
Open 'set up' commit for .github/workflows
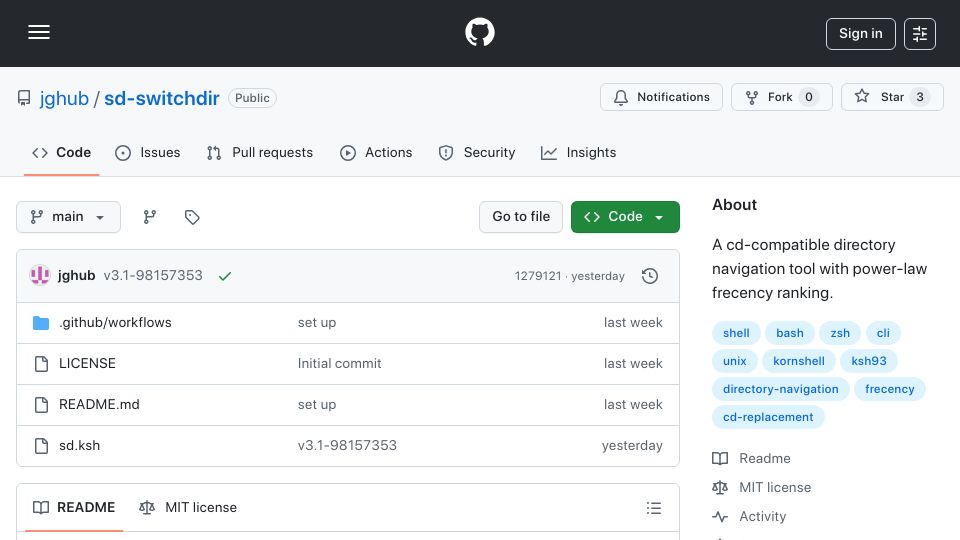(317, 323)
